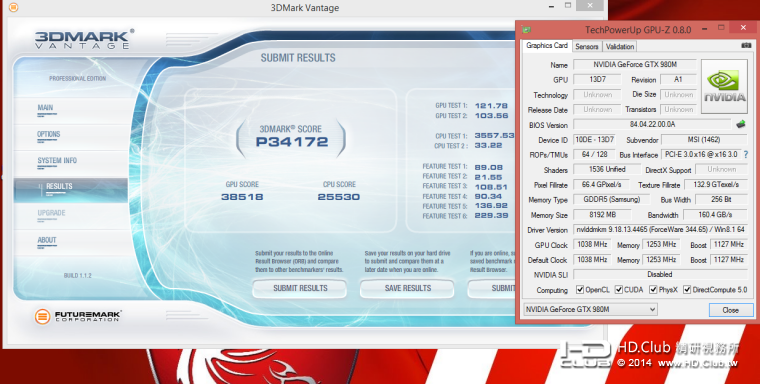Click the Pixel Fillrate value 66.4 GPixel/s

602,184
